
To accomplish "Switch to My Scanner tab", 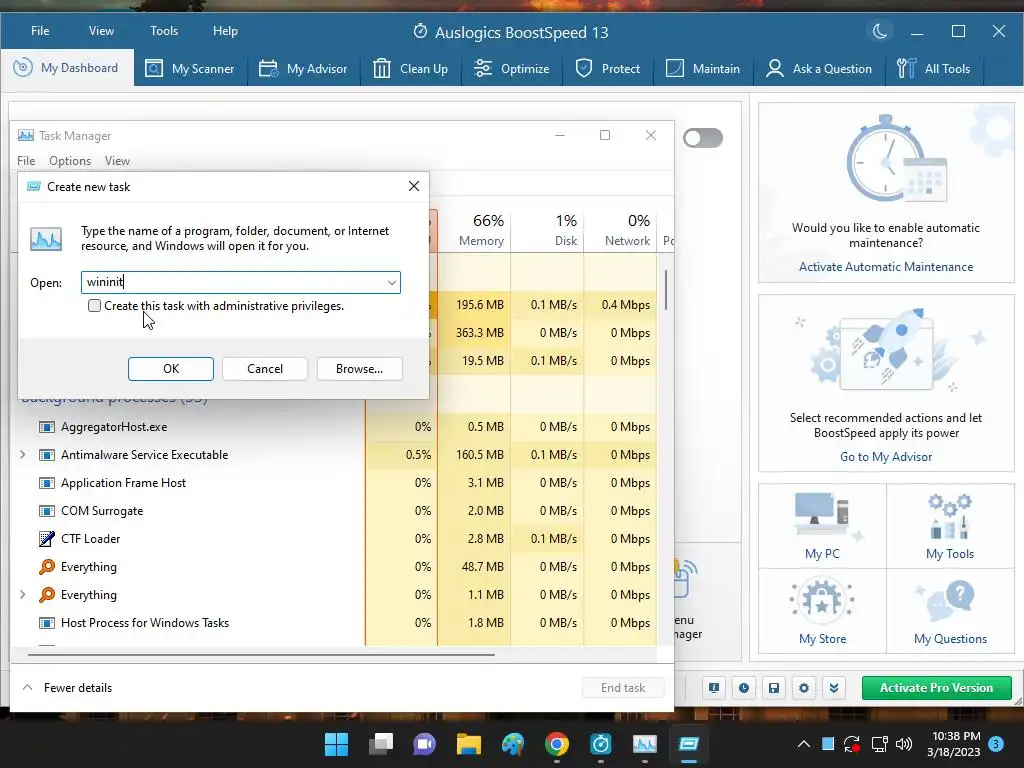I will [x=190, y=69].
